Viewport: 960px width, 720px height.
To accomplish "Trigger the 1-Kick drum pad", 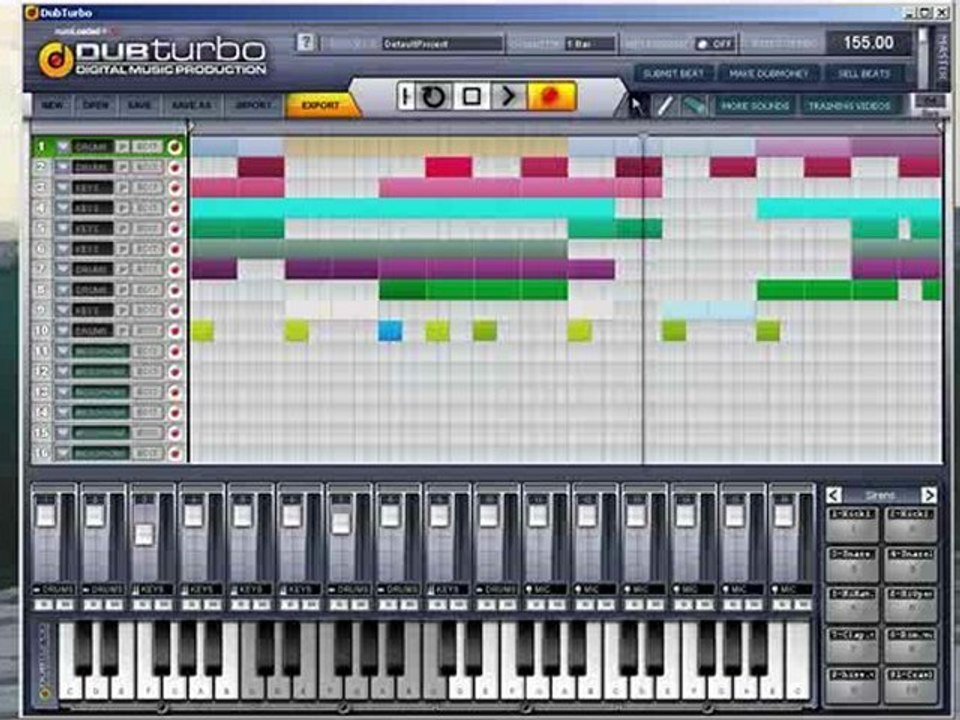I will [x=852, y=523].
